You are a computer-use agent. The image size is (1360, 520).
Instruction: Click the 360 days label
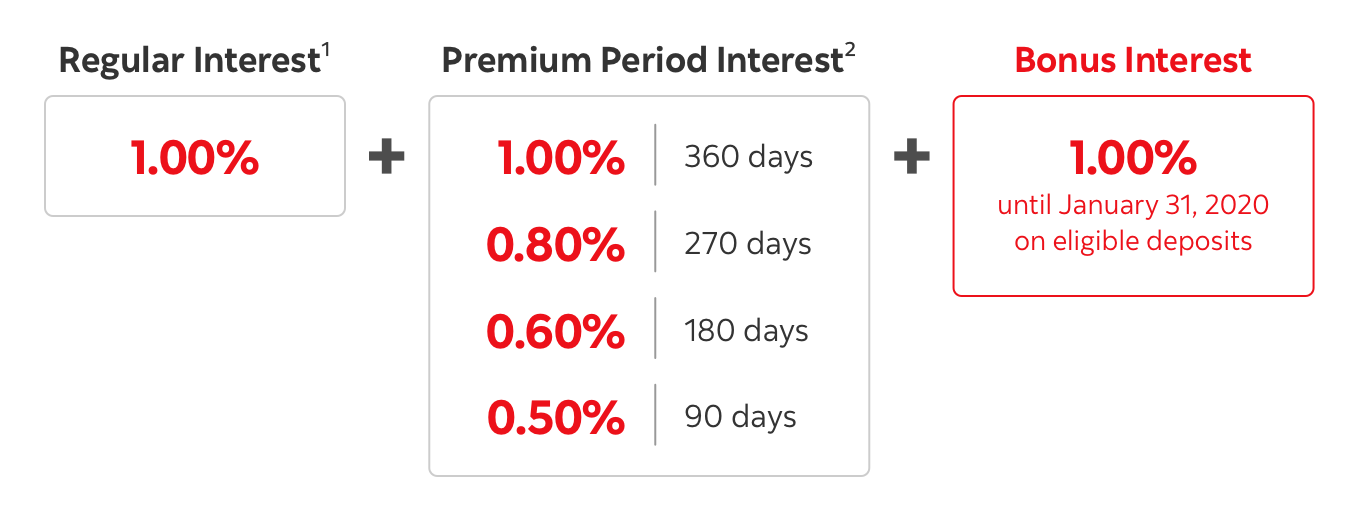748,157
